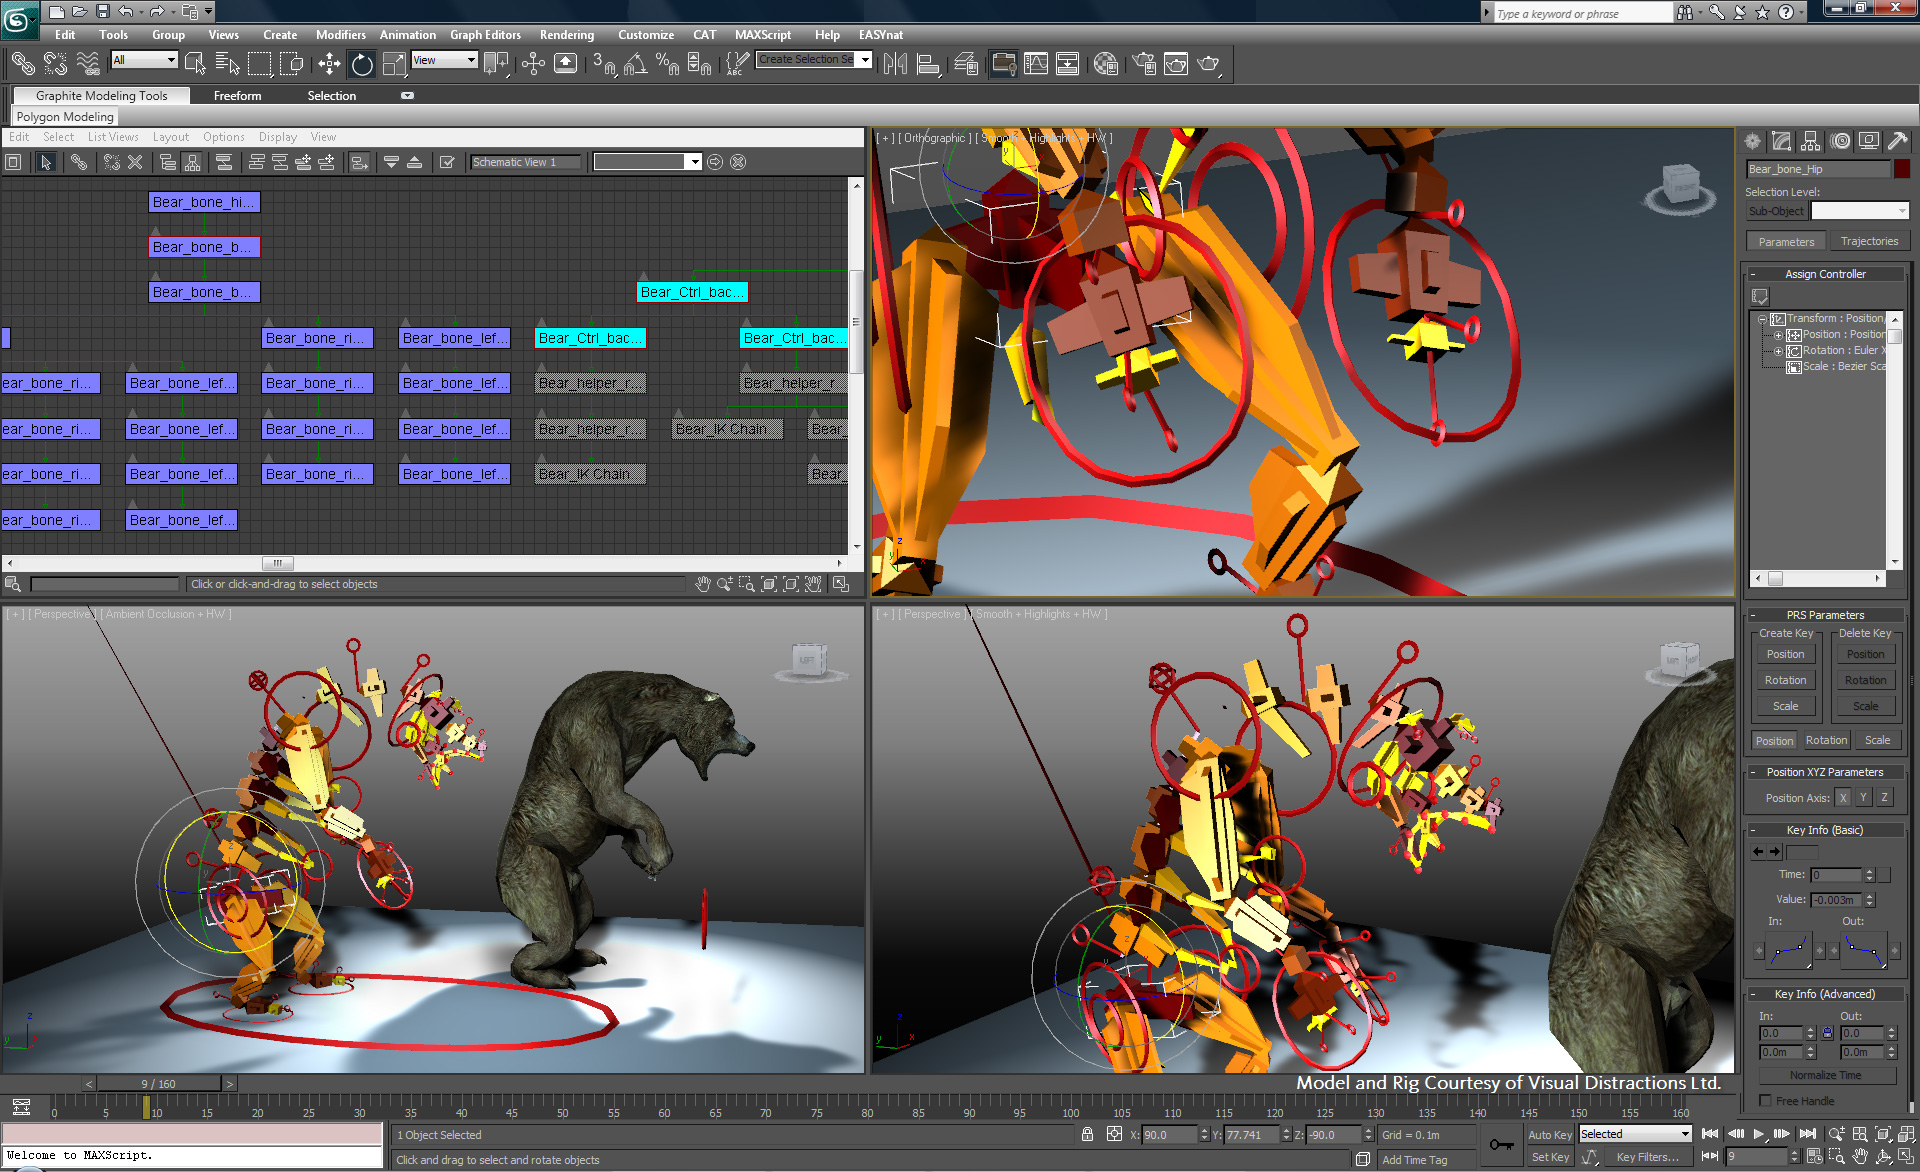Click the Align tool icon
Screen dimensions: 1920x1172
928,64
